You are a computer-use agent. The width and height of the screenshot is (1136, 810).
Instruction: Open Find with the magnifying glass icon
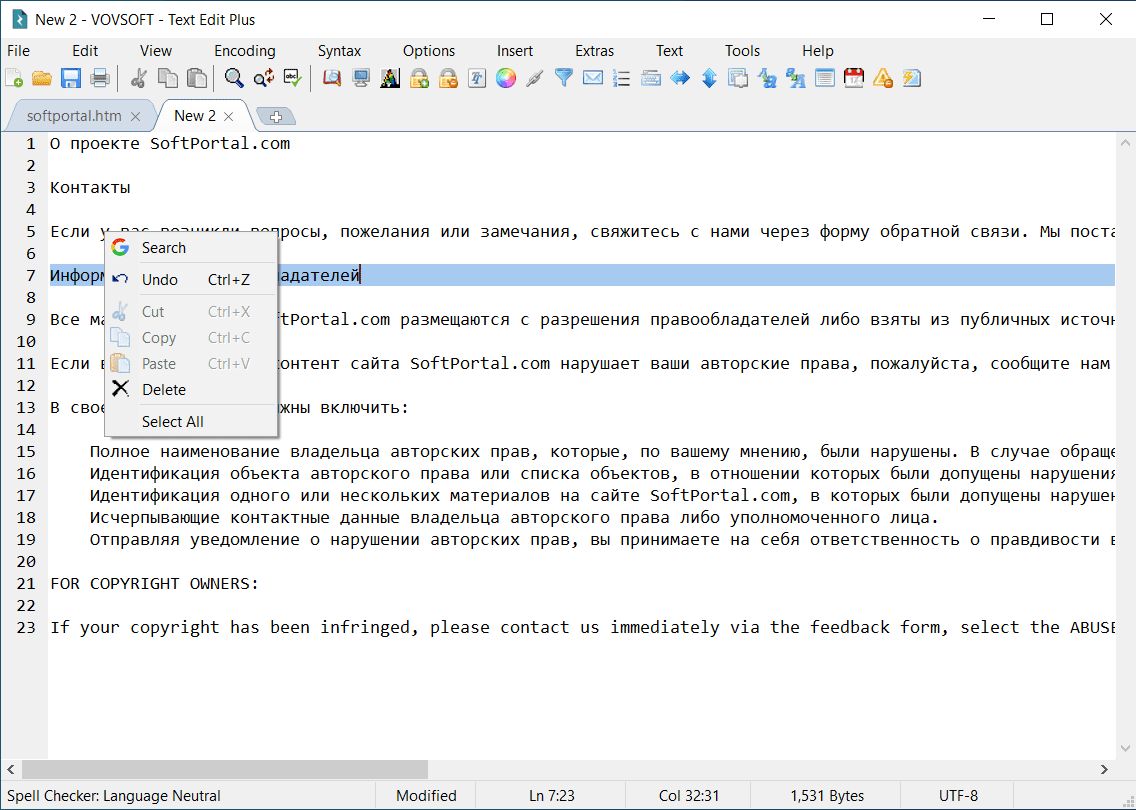coord(234,78)
